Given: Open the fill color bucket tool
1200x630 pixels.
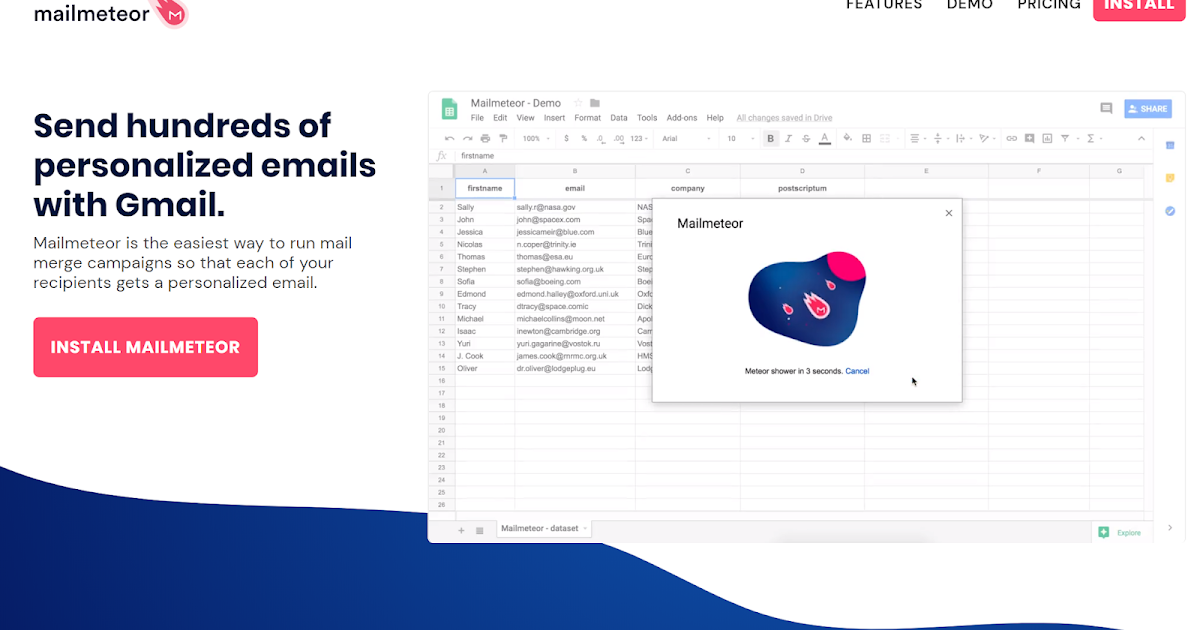Looking at the screenshot, I should pos(848,138).
